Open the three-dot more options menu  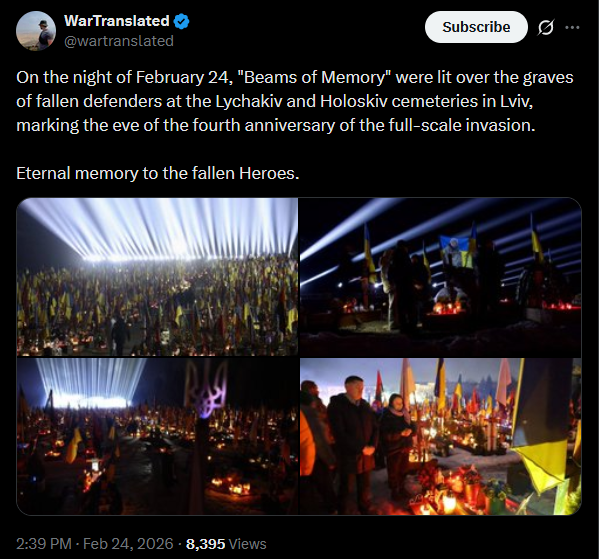572,27
